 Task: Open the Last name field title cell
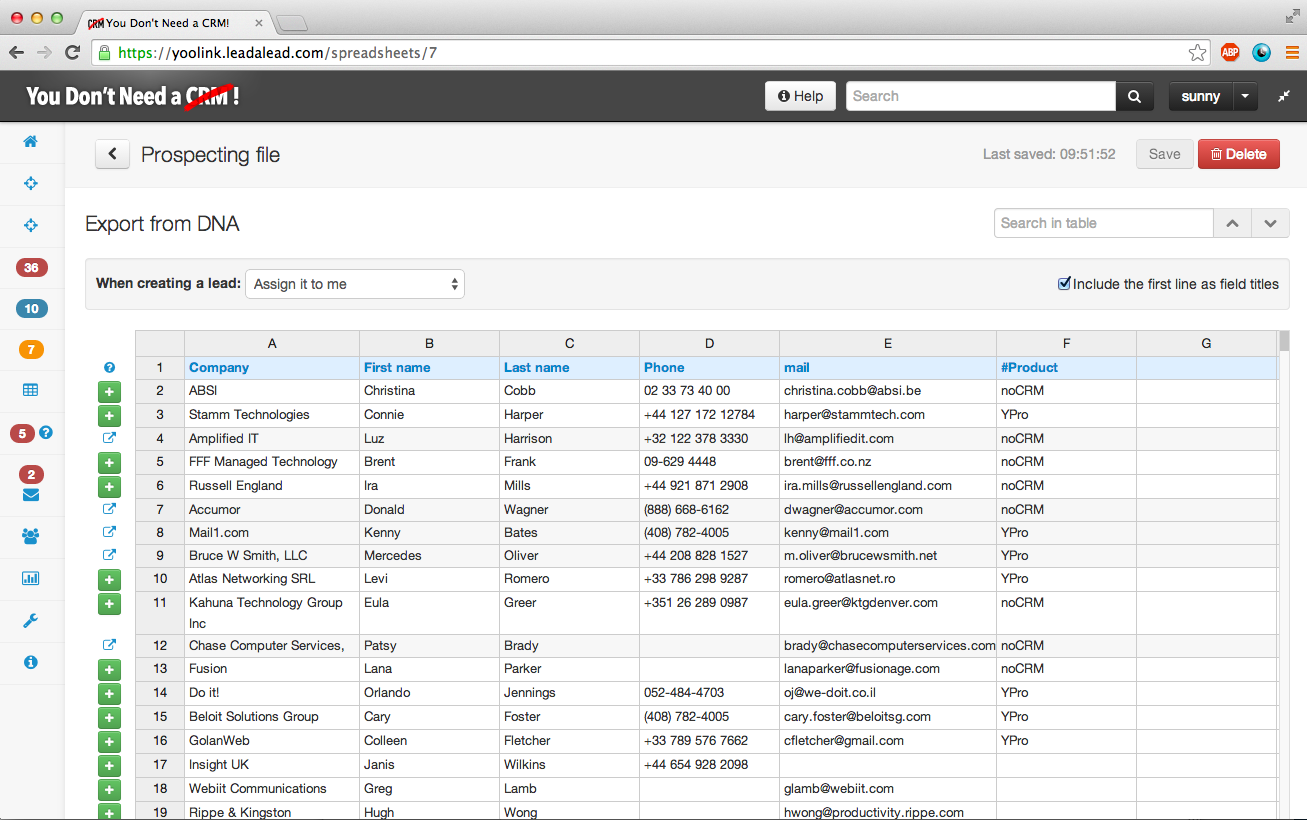click(x=569, y=368)
